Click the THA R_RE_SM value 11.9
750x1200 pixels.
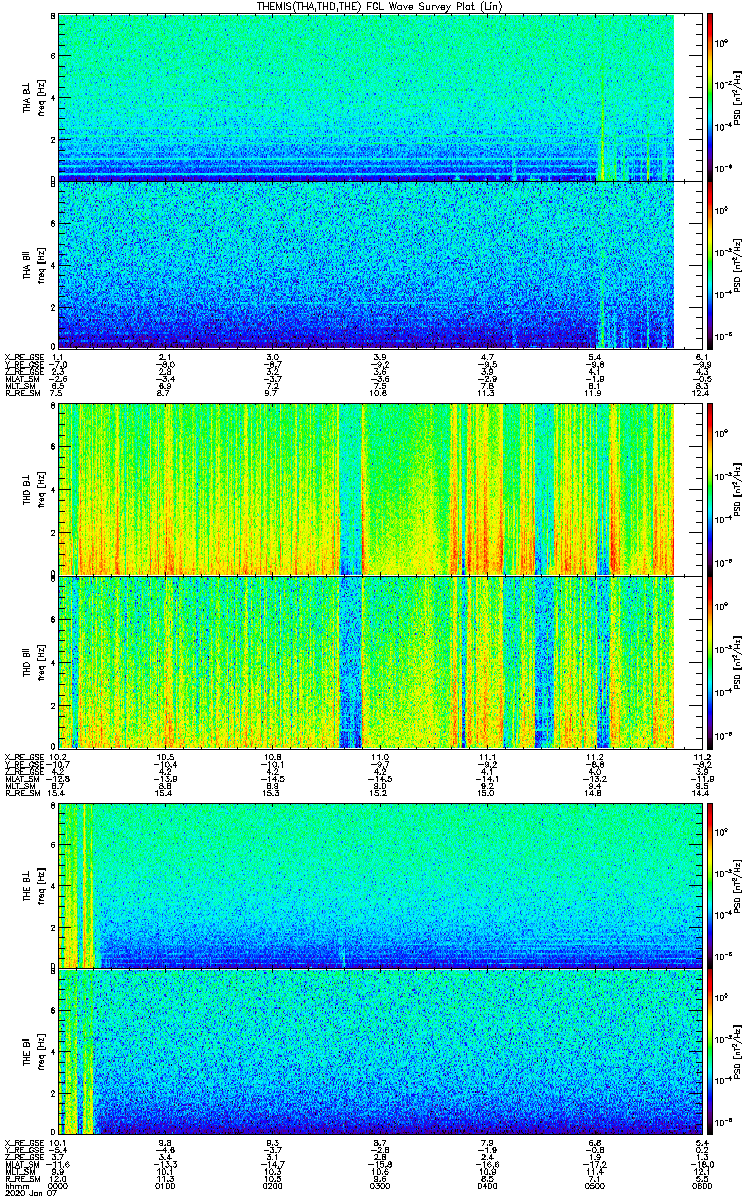pos(595,393)
